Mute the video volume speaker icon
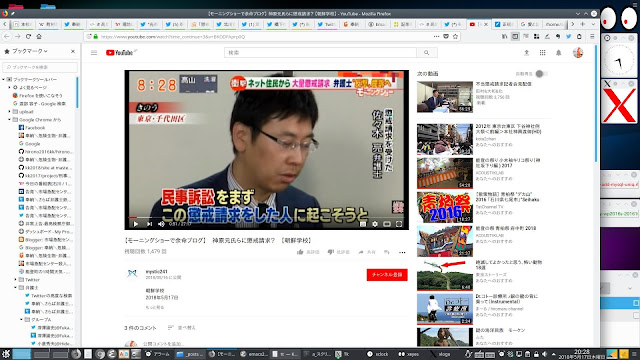The width and height of the screenshot is (640, 360). (162, 224)
